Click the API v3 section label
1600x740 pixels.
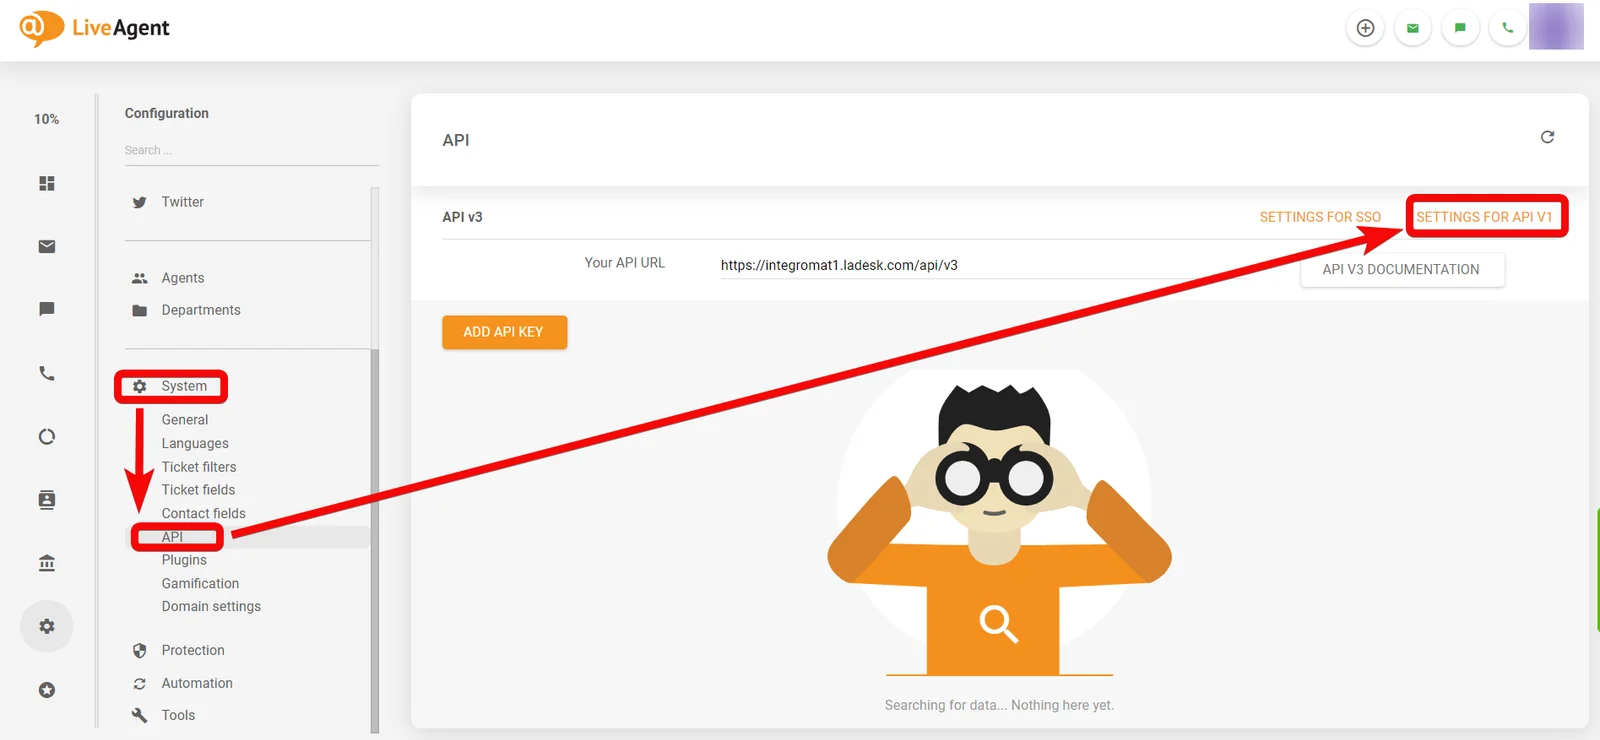462,217
